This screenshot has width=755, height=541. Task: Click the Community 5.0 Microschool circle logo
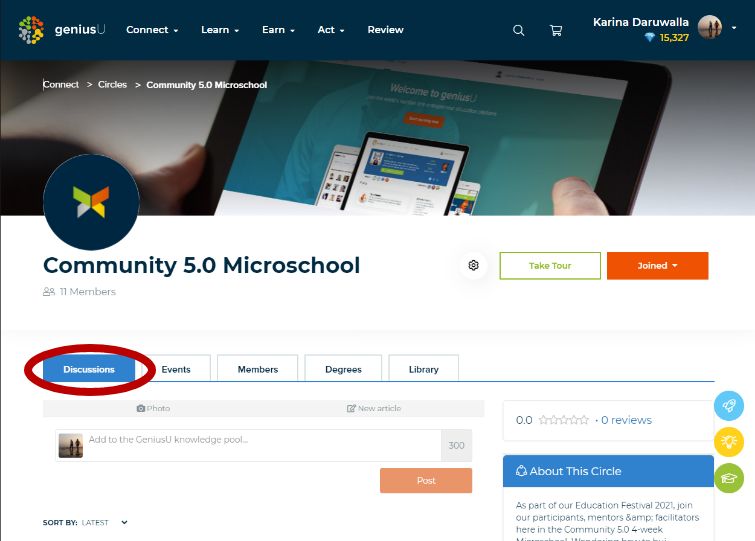coord(91,202)
